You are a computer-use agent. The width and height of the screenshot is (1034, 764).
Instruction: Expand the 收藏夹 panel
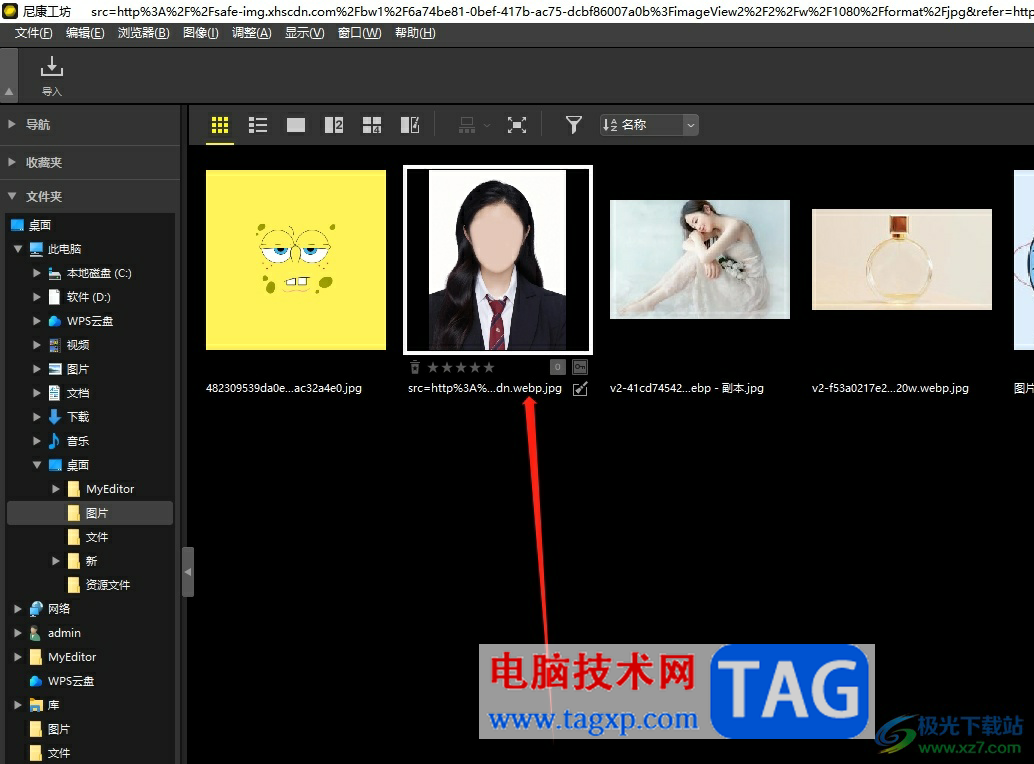11,162
